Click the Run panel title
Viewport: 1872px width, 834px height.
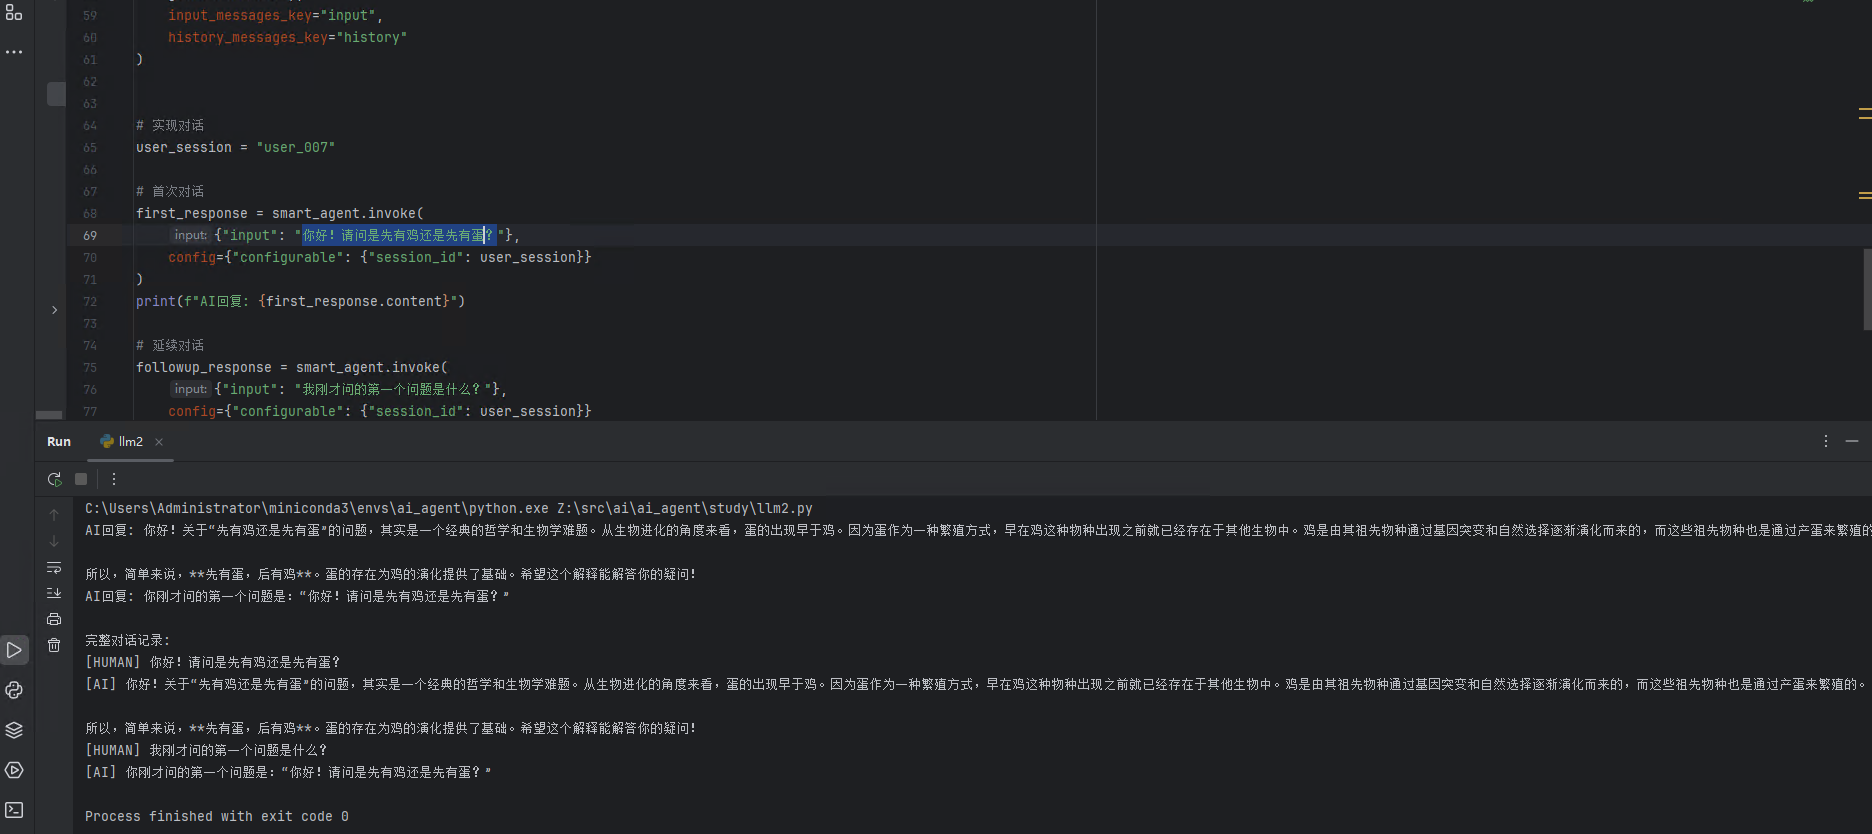(x=59, y=442)
